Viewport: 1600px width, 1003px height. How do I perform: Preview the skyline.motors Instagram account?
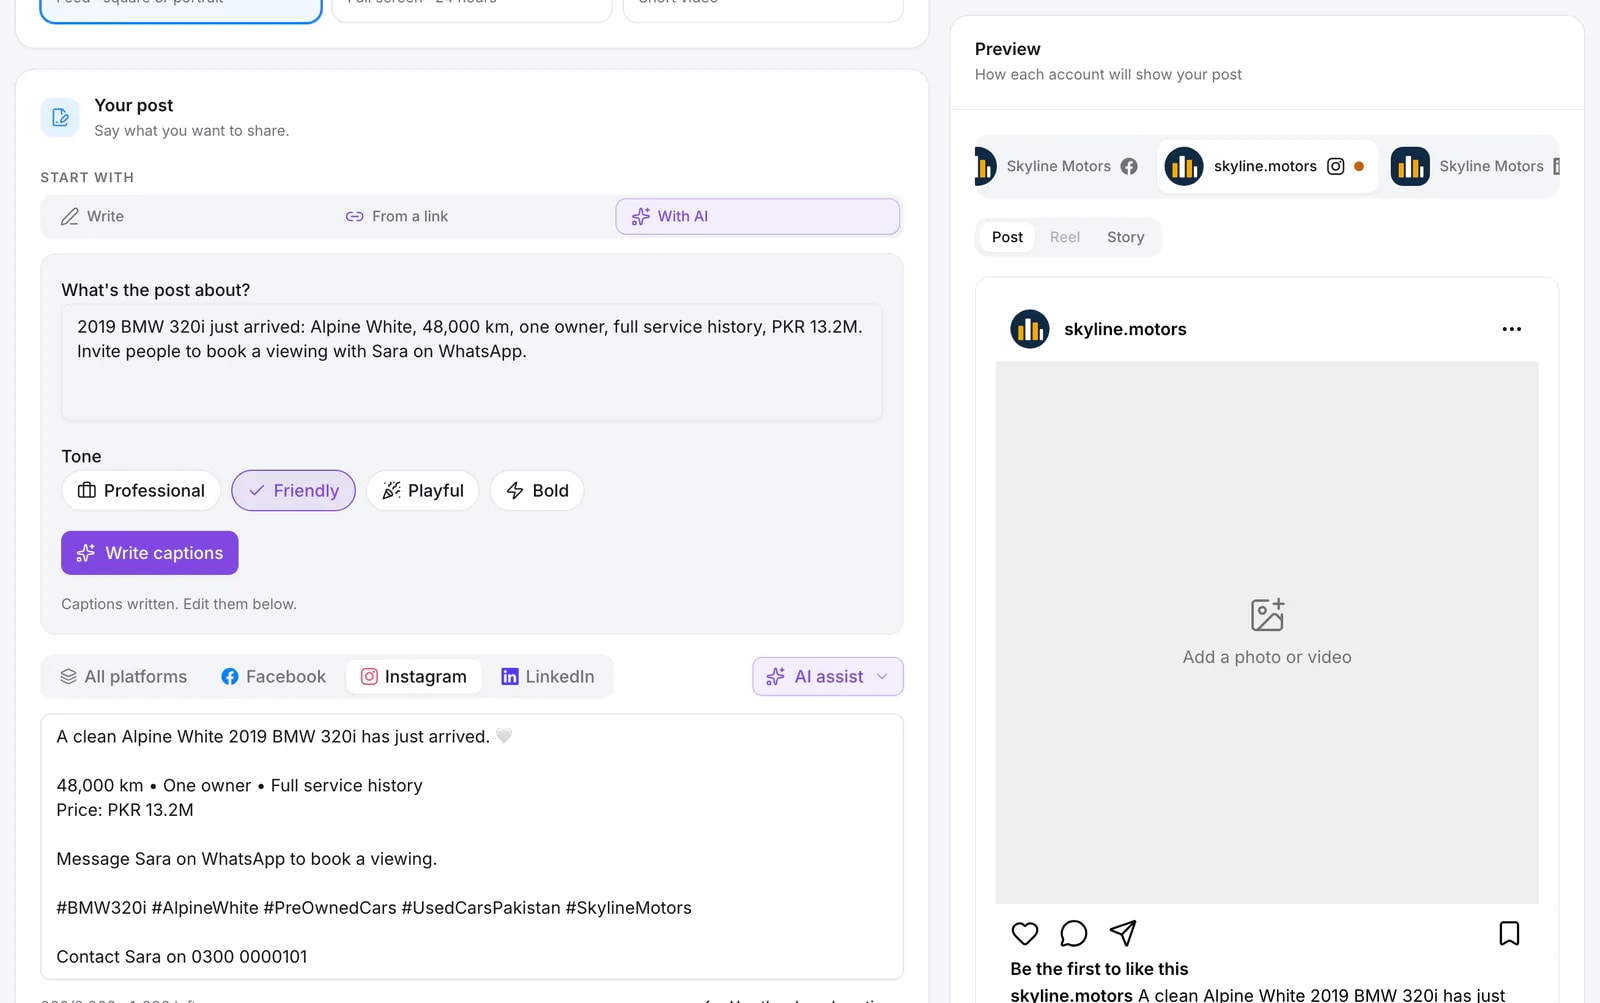click(x=1266, y=167)
